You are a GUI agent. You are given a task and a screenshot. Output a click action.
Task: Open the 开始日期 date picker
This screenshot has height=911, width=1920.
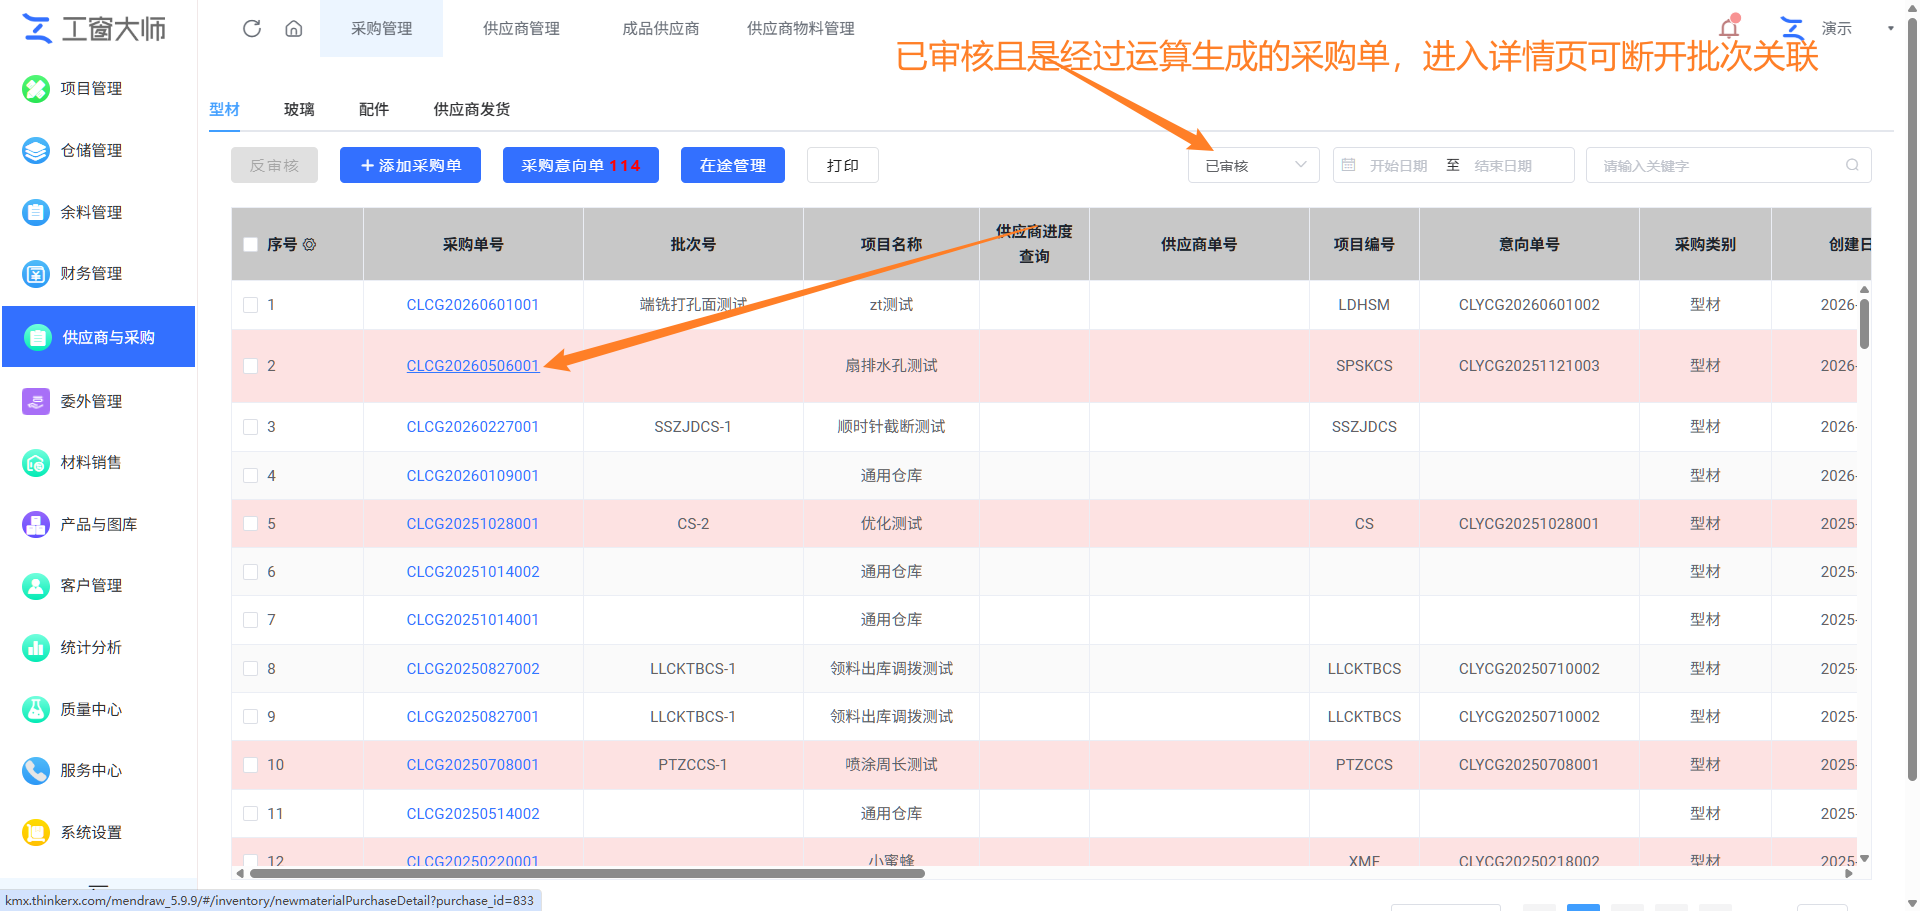tap(1398, 166)
